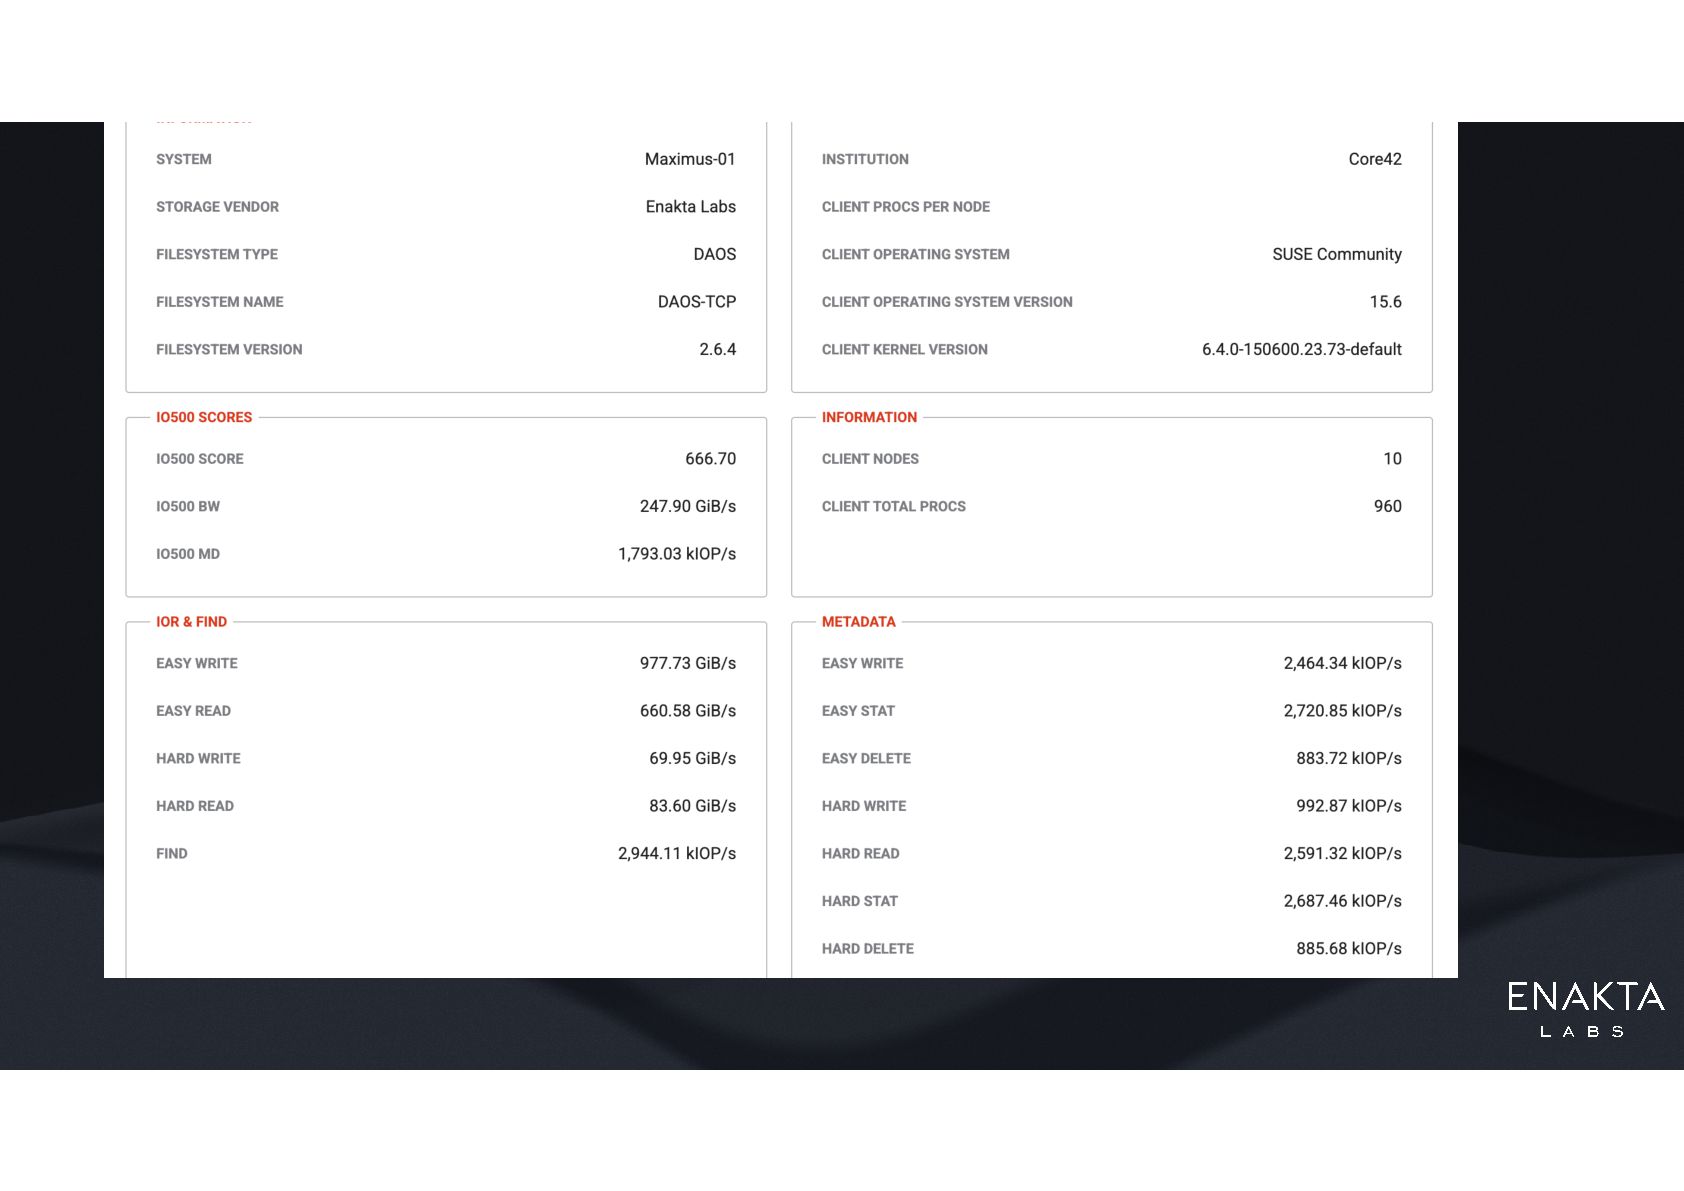Select the 'Maximus-01' system value
The height and width of the screenshot is (1191, 1684).
tap(690, 159)
